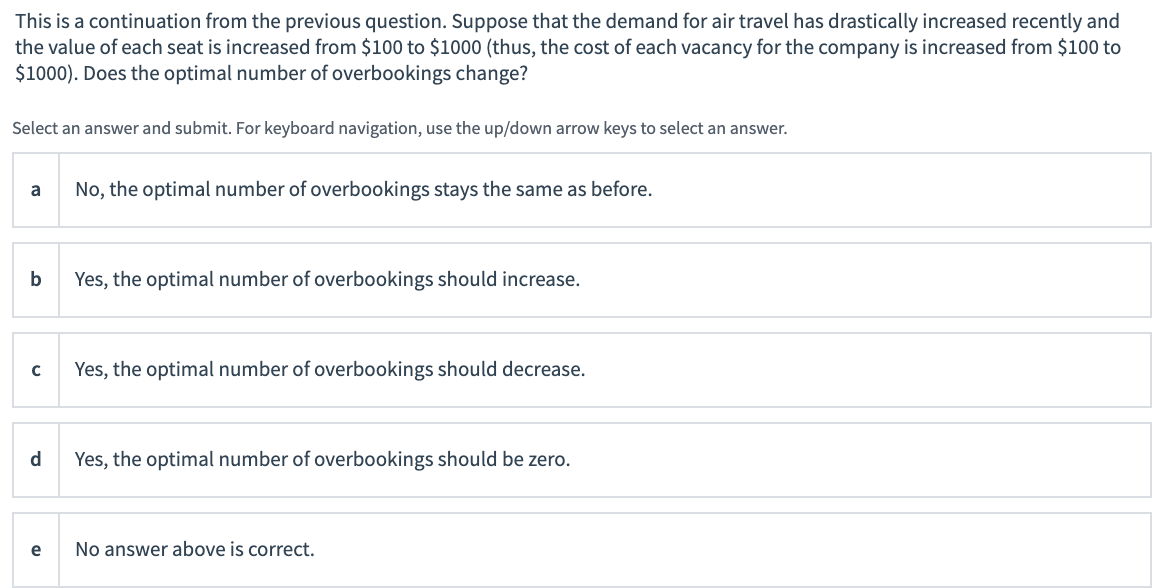Choose 'overbookings stays the same as before'
Viewport: 1152px width, 588px height.
360,190
